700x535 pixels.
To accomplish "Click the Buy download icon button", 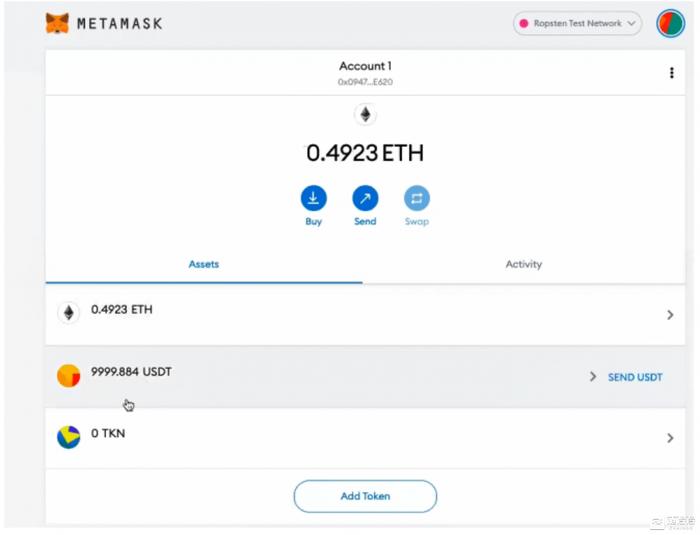I will [x=313, y=198].
